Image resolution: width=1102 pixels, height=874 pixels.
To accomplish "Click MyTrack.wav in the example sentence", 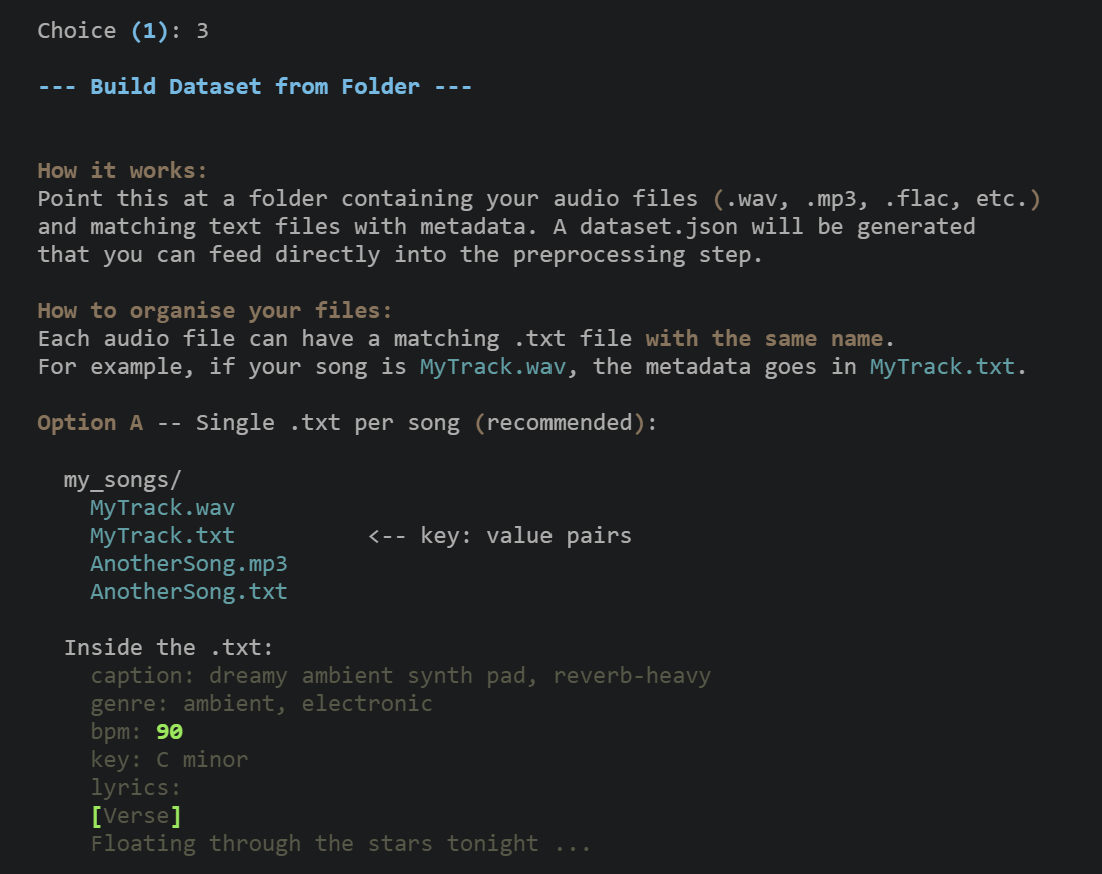I will click(492, 367).
